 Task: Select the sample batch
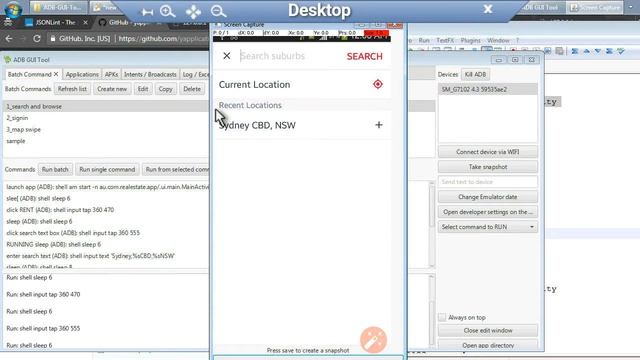pos(106,141)
